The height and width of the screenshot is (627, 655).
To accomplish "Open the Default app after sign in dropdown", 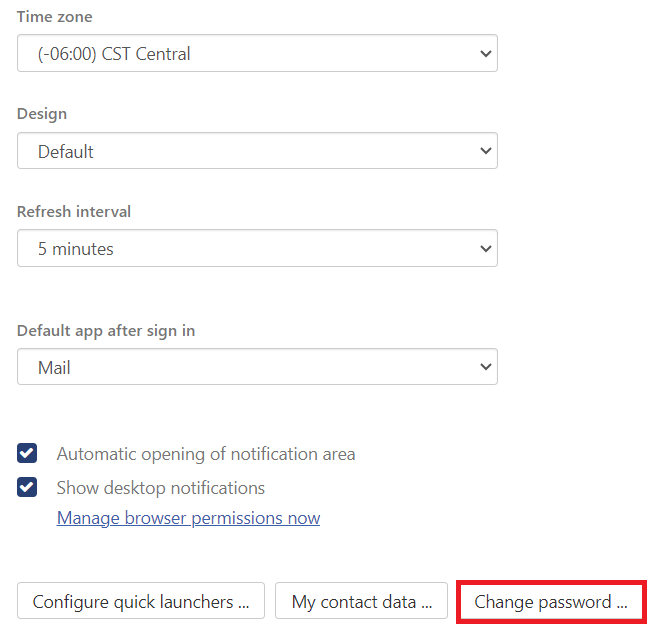I will (257, 367).
